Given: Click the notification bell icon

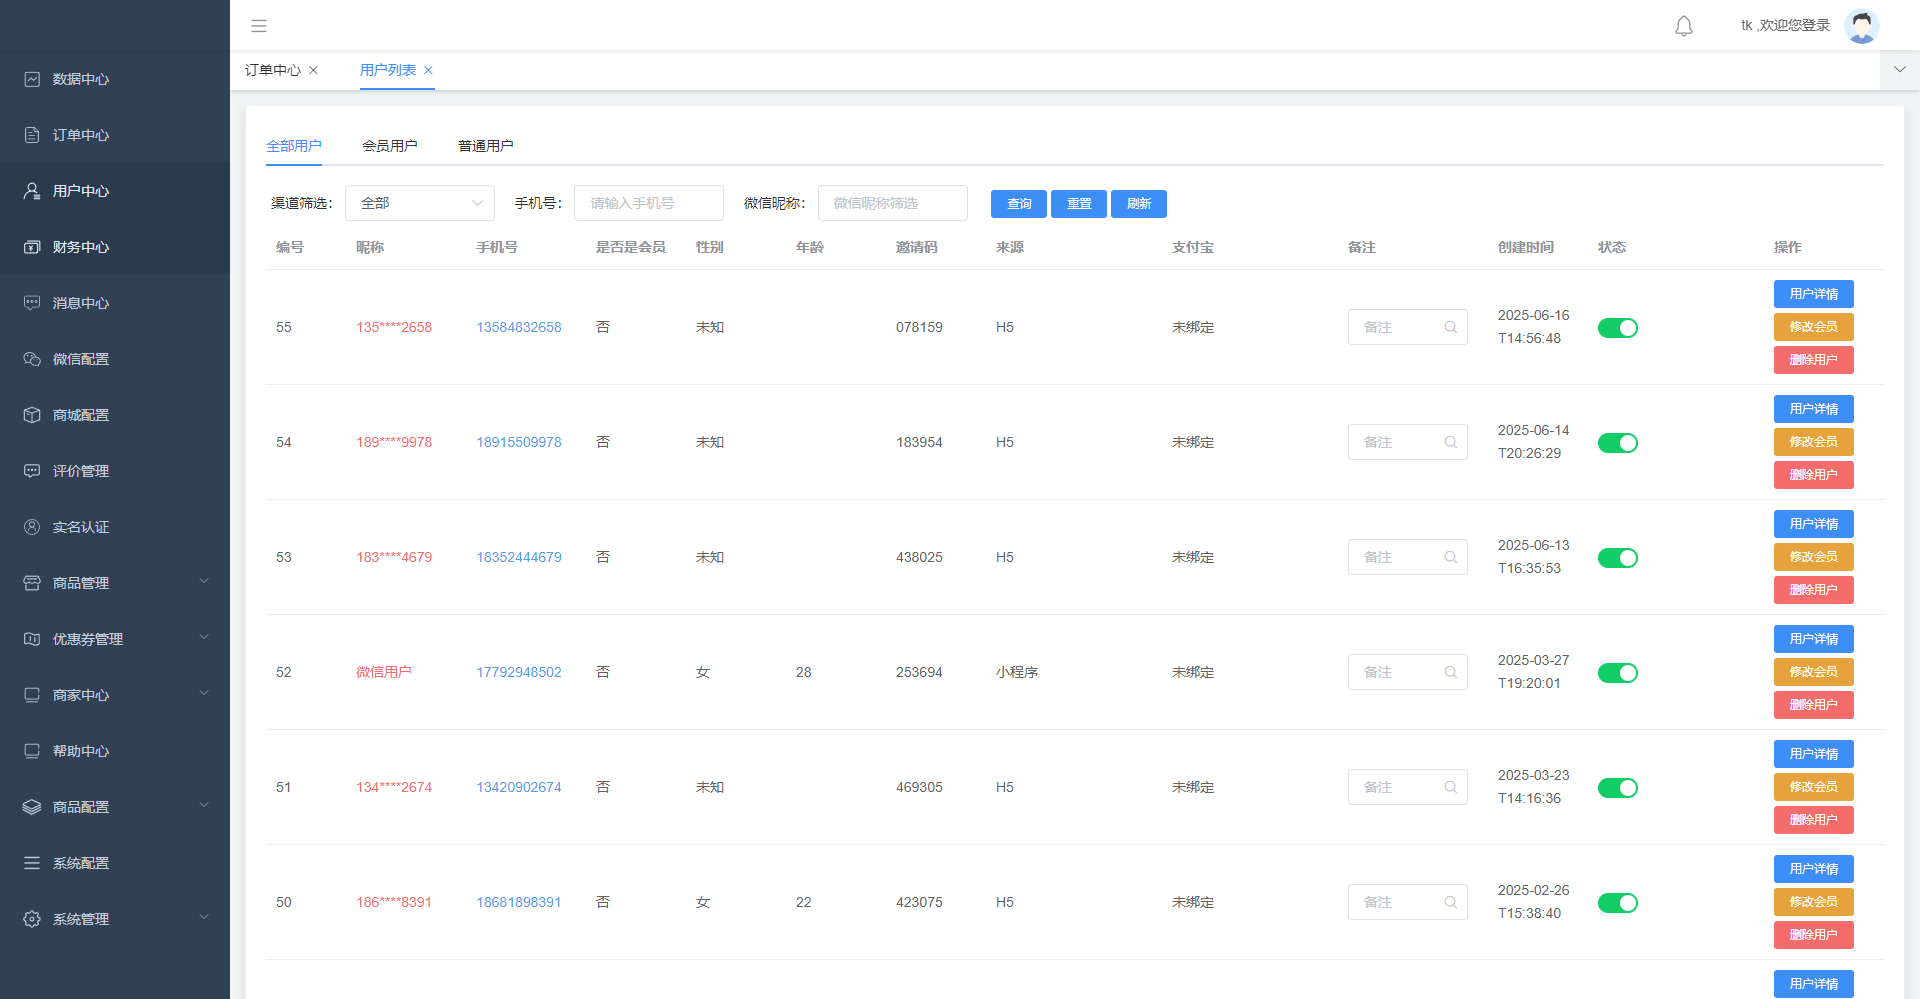Looking at the screenshot, I should [x=1684, y=26].
